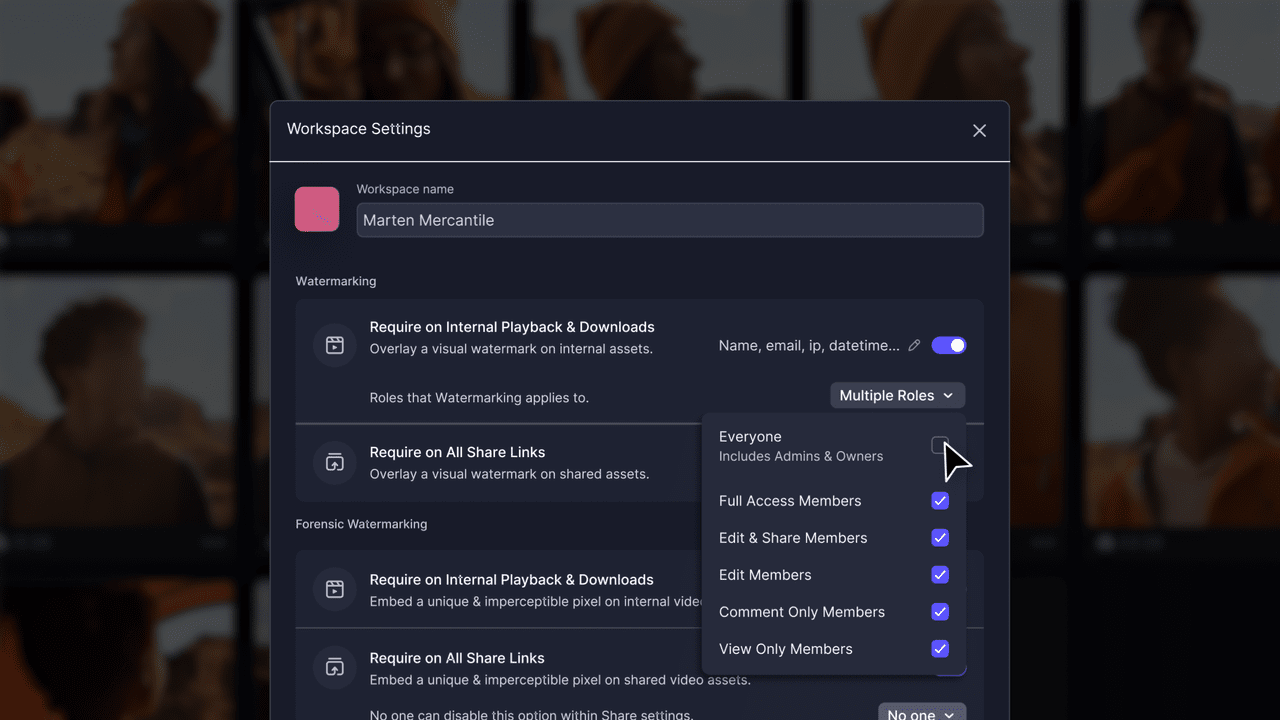Close the Workspace Settings dialog
The width and height of the screenshot is (1280, 720).
(979, 130)
